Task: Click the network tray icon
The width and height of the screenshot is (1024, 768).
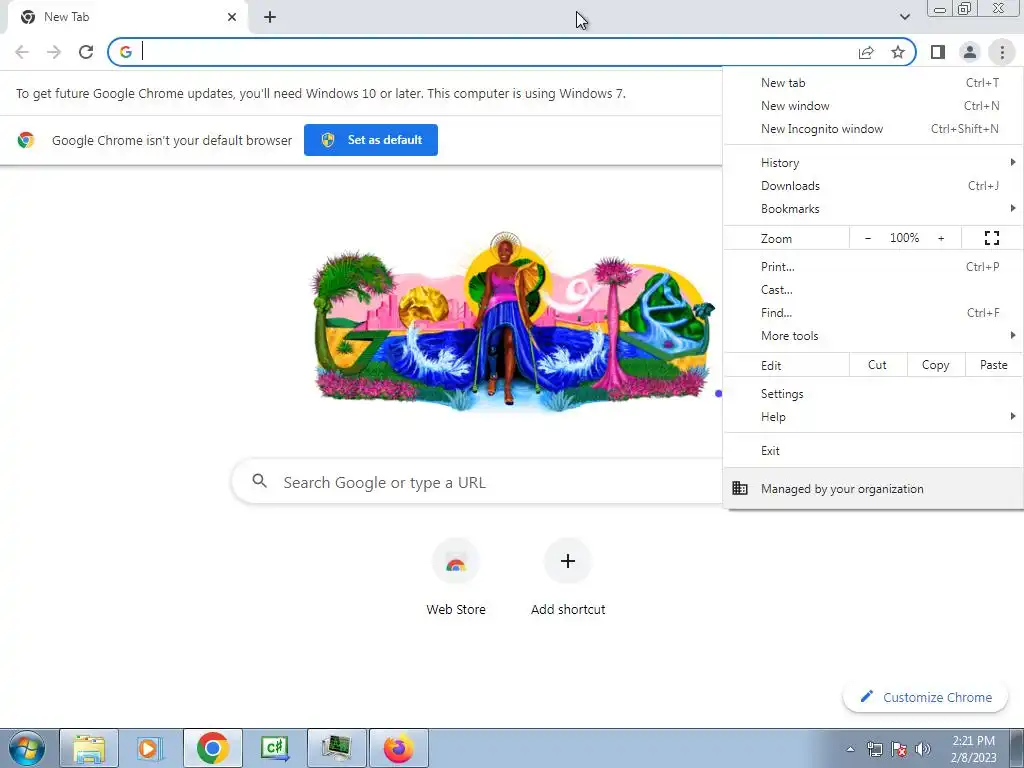Action: pos(874,749)
